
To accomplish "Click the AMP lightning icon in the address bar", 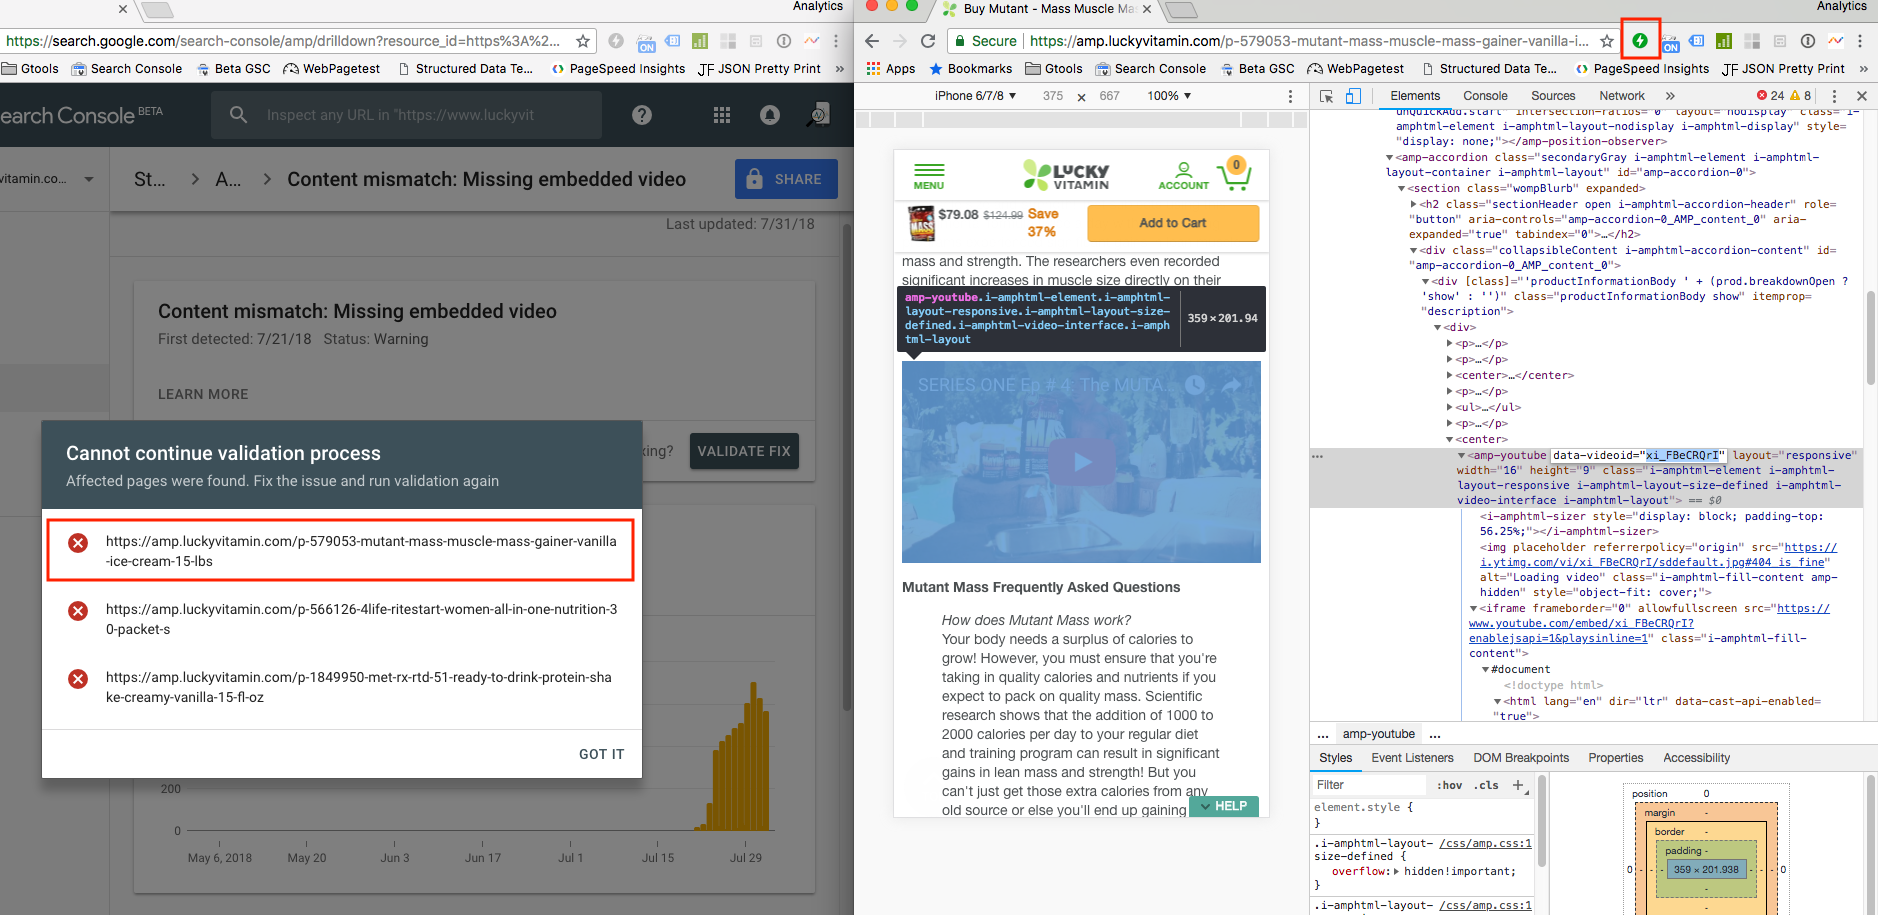I will click(x=1641, y=40).
